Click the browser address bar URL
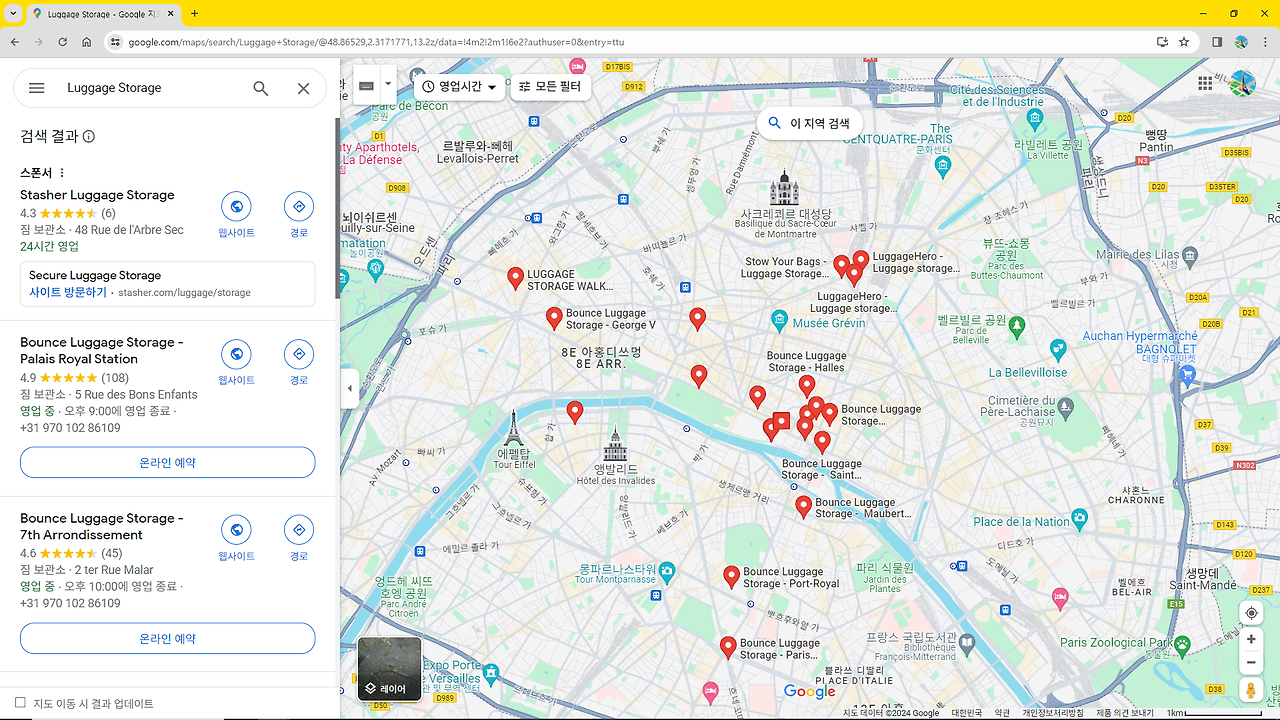The width and height of the screenshot is (1280, 720). coord(376,42)
